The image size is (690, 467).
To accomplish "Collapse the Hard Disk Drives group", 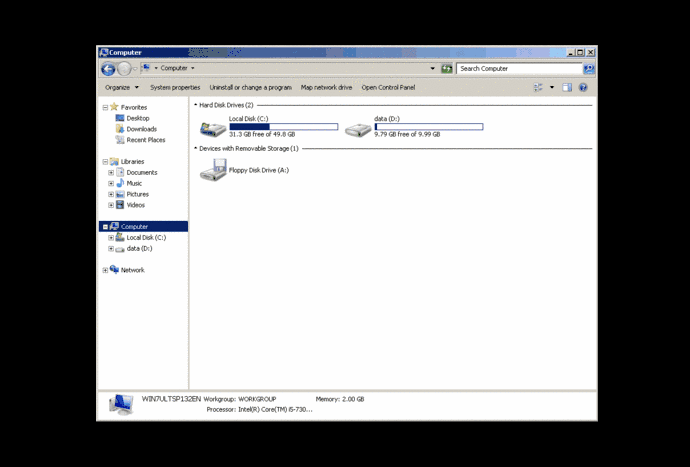I will (195, 105).
